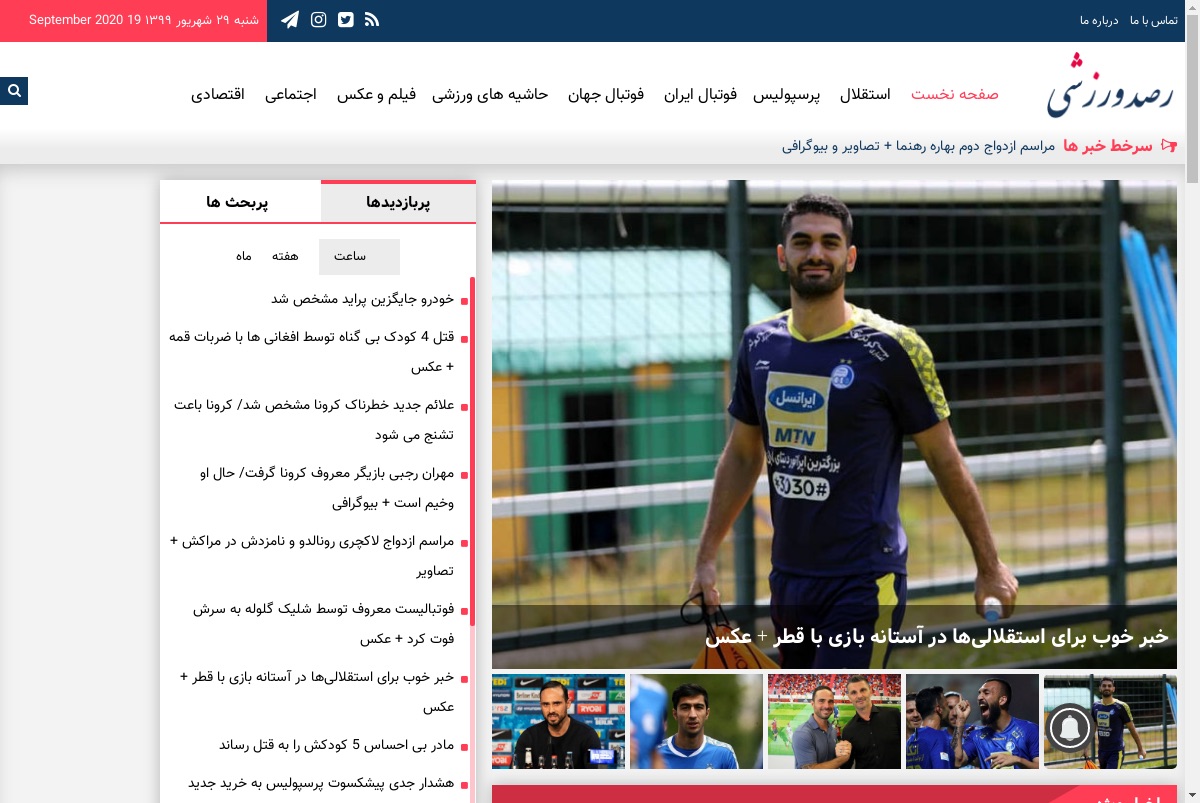Open the اجتماعی menu item
Image resolution: width=1200 pixels, height=803 pixels.
click(291, 94)
